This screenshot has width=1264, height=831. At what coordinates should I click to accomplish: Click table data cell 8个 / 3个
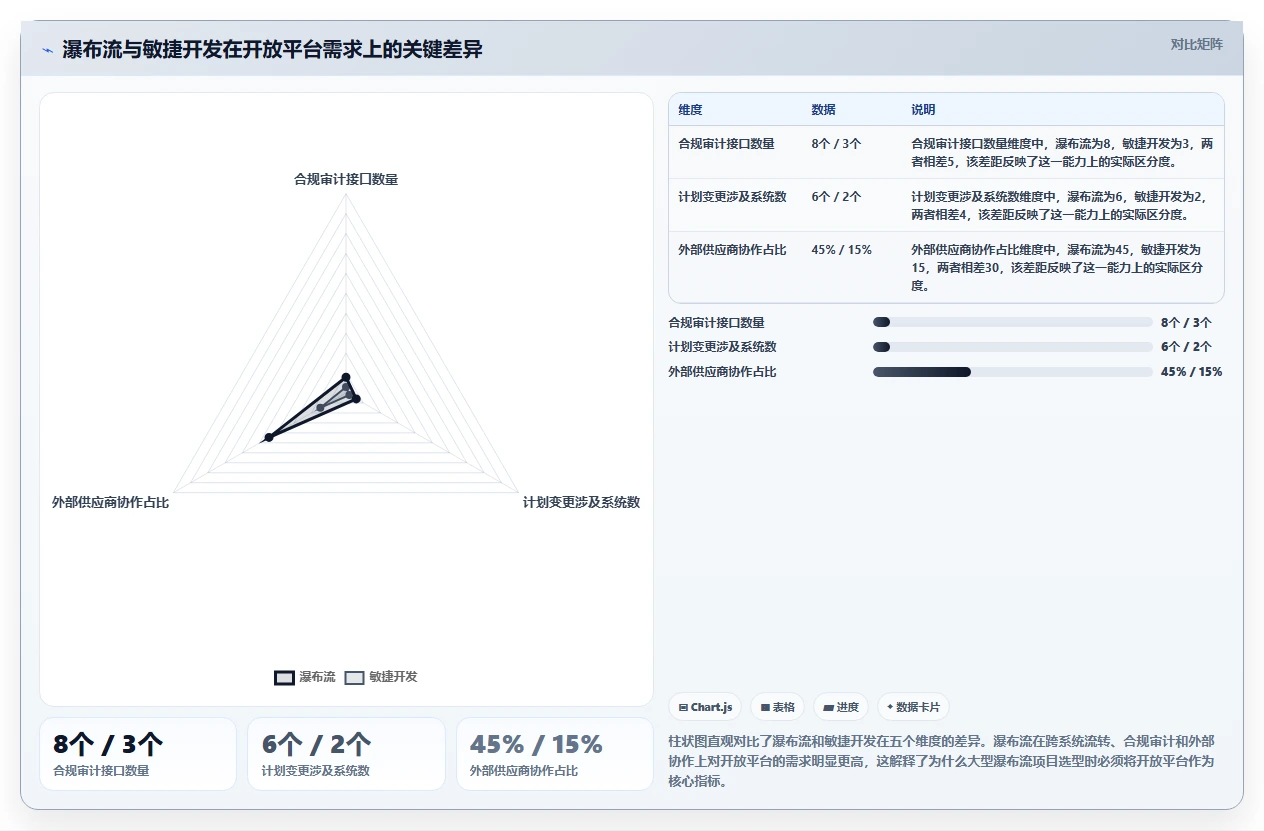click(x=837, y=144)
